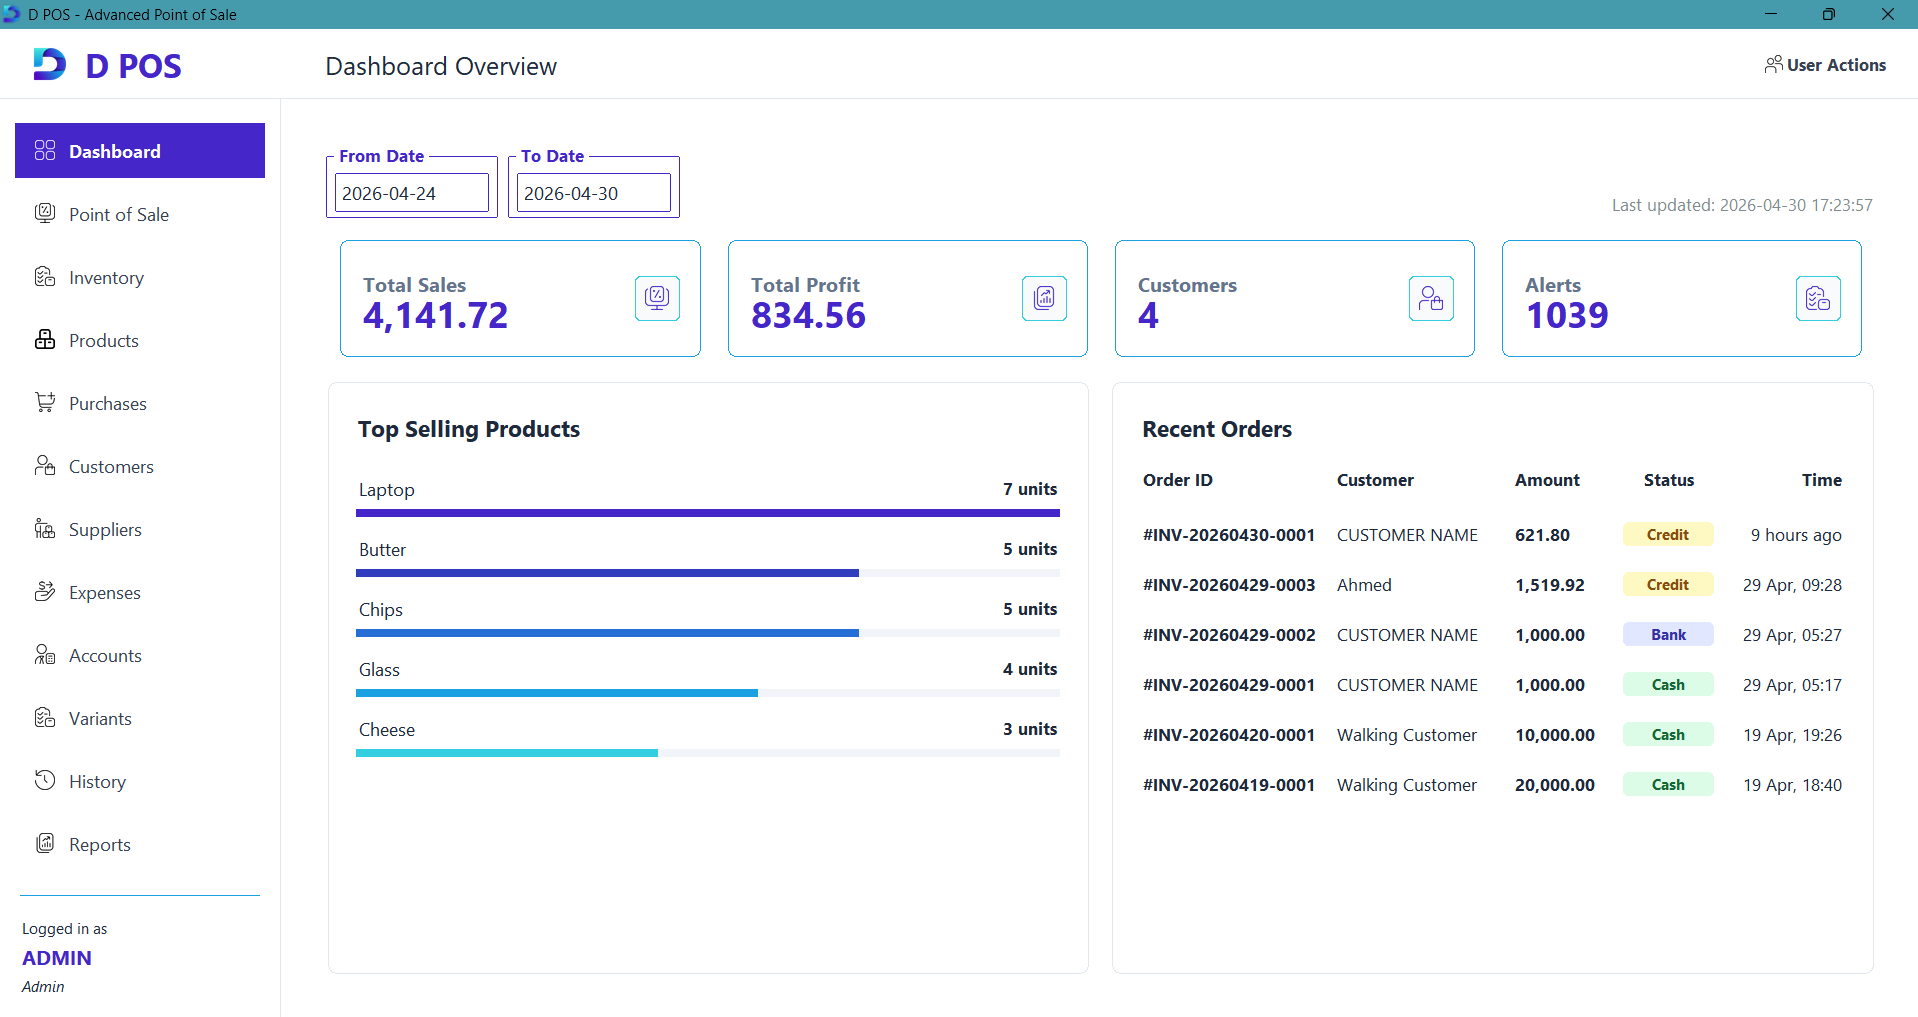Click the D POS logo icon
The image size is (1918, 1017).
[x=49, y=64]
